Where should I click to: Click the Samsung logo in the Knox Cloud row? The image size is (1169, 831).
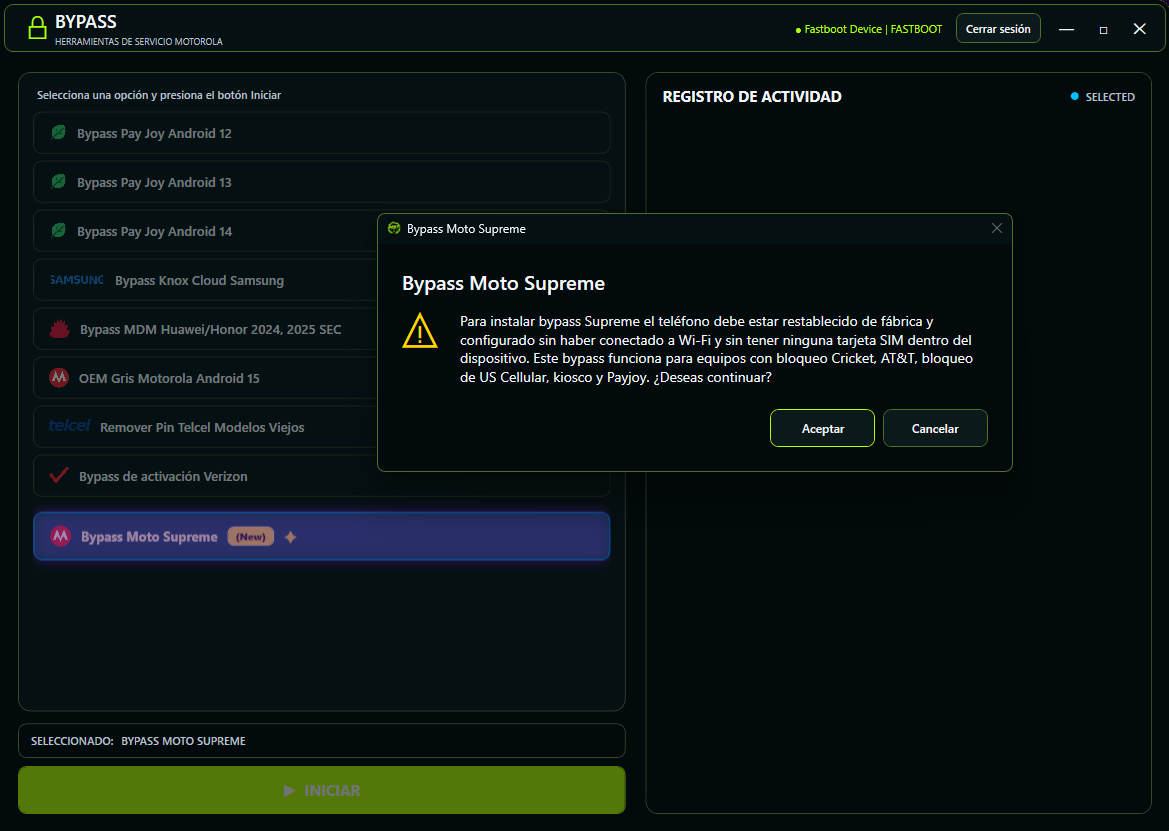point(77,280)
